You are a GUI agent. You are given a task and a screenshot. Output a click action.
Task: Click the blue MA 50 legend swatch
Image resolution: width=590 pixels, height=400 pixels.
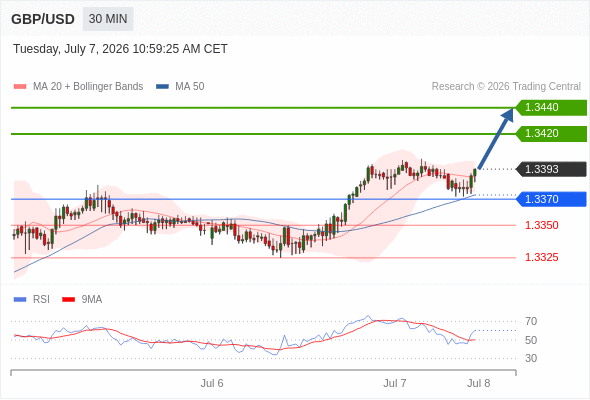click(162, 87)
